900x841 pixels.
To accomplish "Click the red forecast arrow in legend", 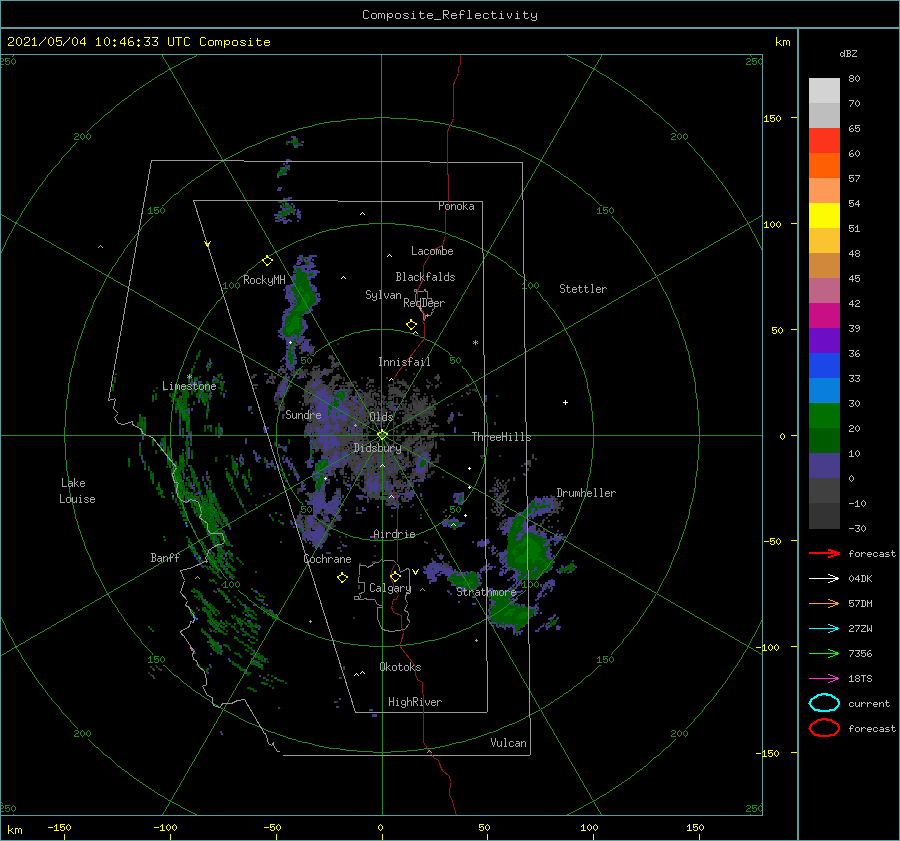I will [x=824, y=553].
